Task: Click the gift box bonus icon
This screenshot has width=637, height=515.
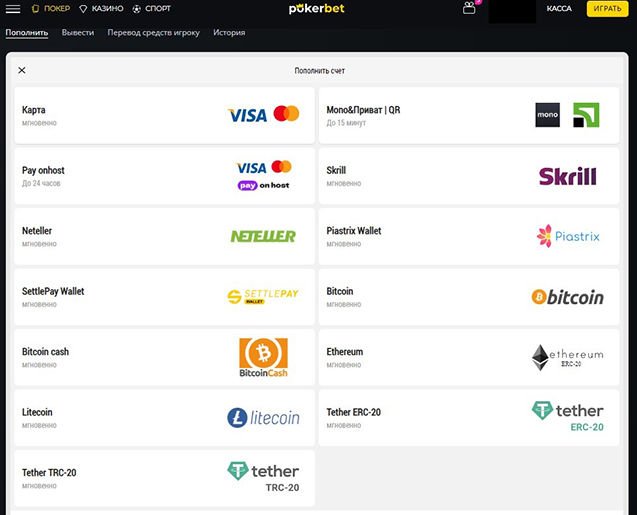Action: click(x=469, y=9)
